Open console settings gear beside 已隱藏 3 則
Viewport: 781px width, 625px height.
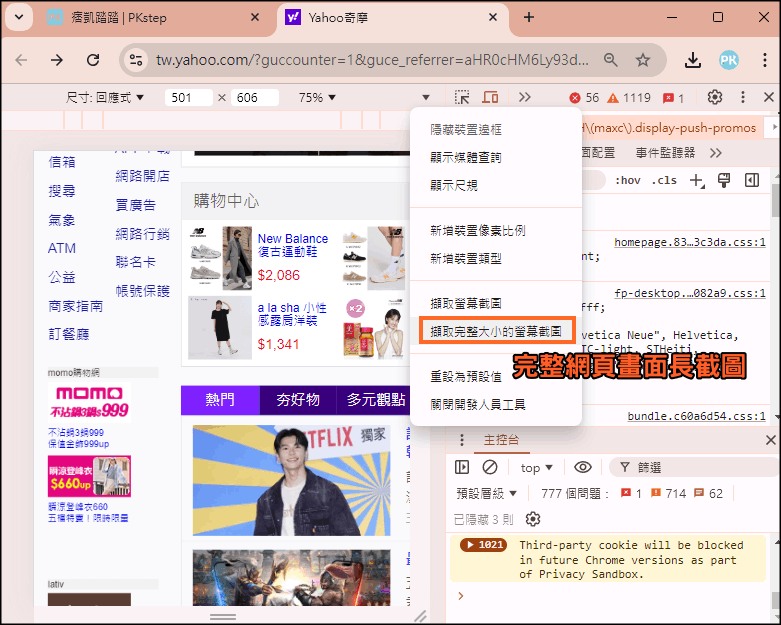tap(532, 519)
